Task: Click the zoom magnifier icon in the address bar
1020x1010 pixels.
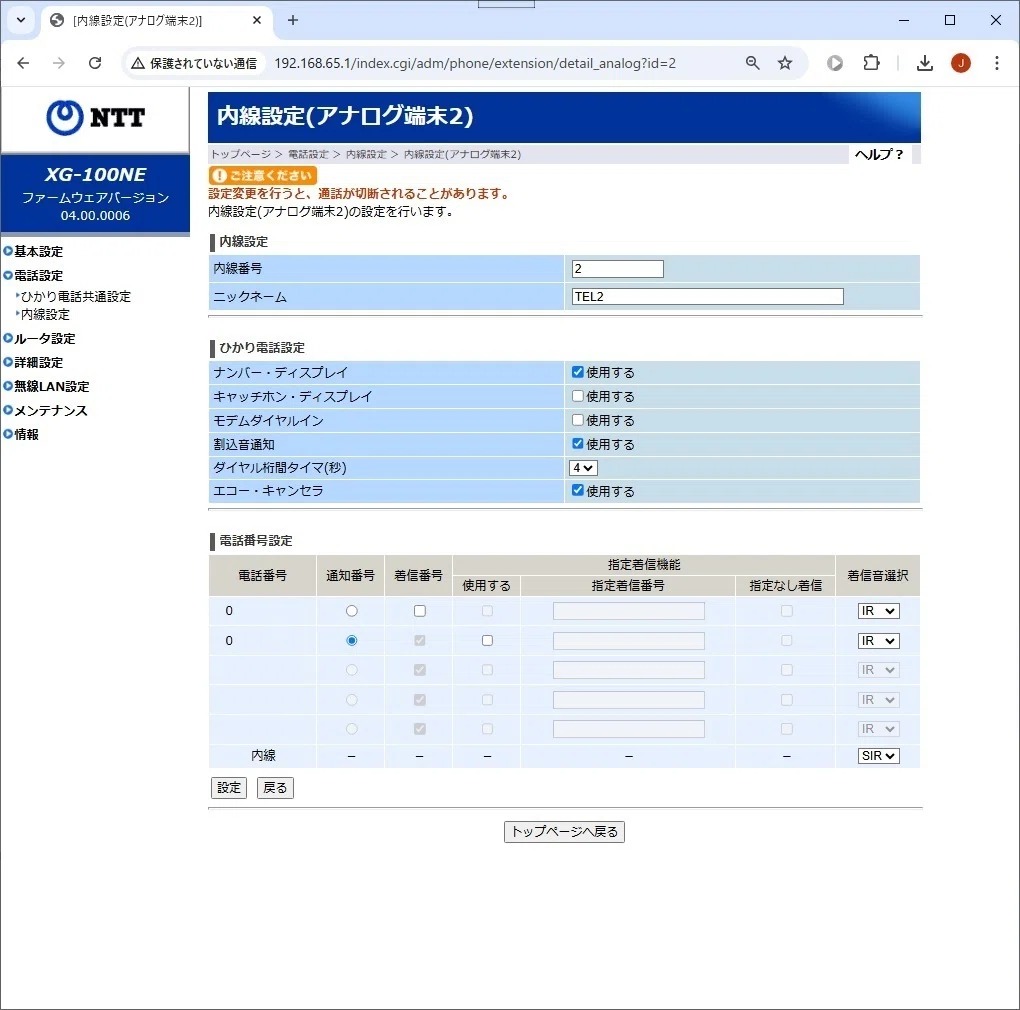Action: (753, 63)
